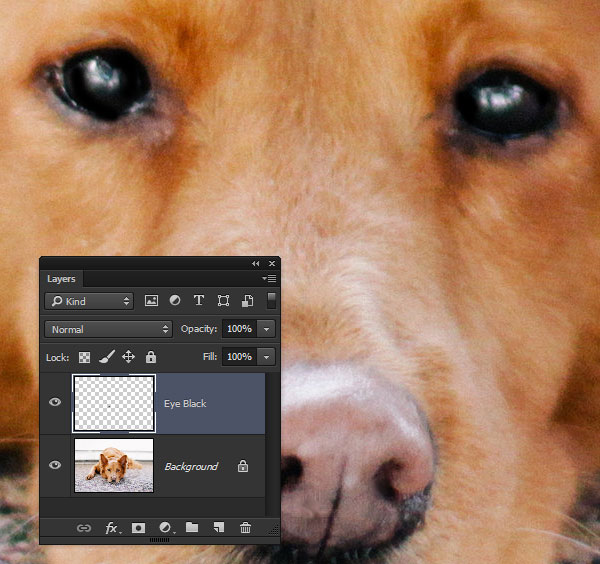The image size is (600, 564).
Task: Collapse the panel with double arrows
Action: [256, 264]
